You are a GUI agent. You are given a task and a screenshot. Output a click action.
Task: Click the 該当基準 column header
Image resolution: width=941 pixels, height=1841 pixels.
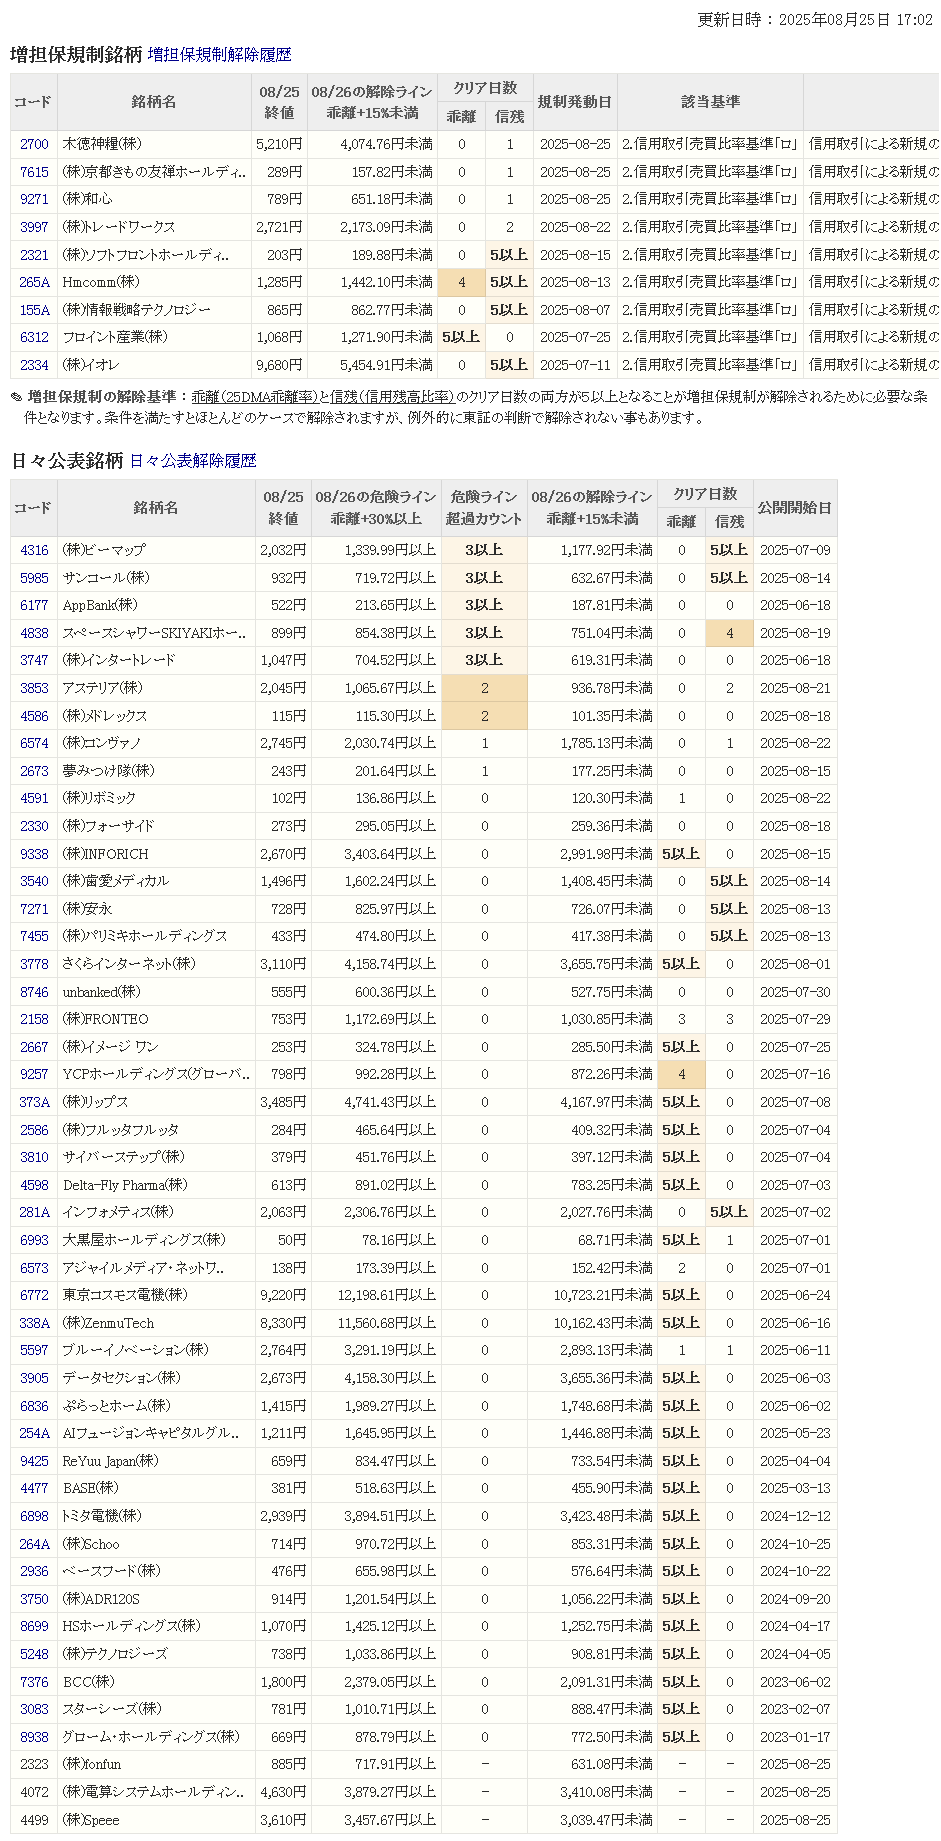710,102
